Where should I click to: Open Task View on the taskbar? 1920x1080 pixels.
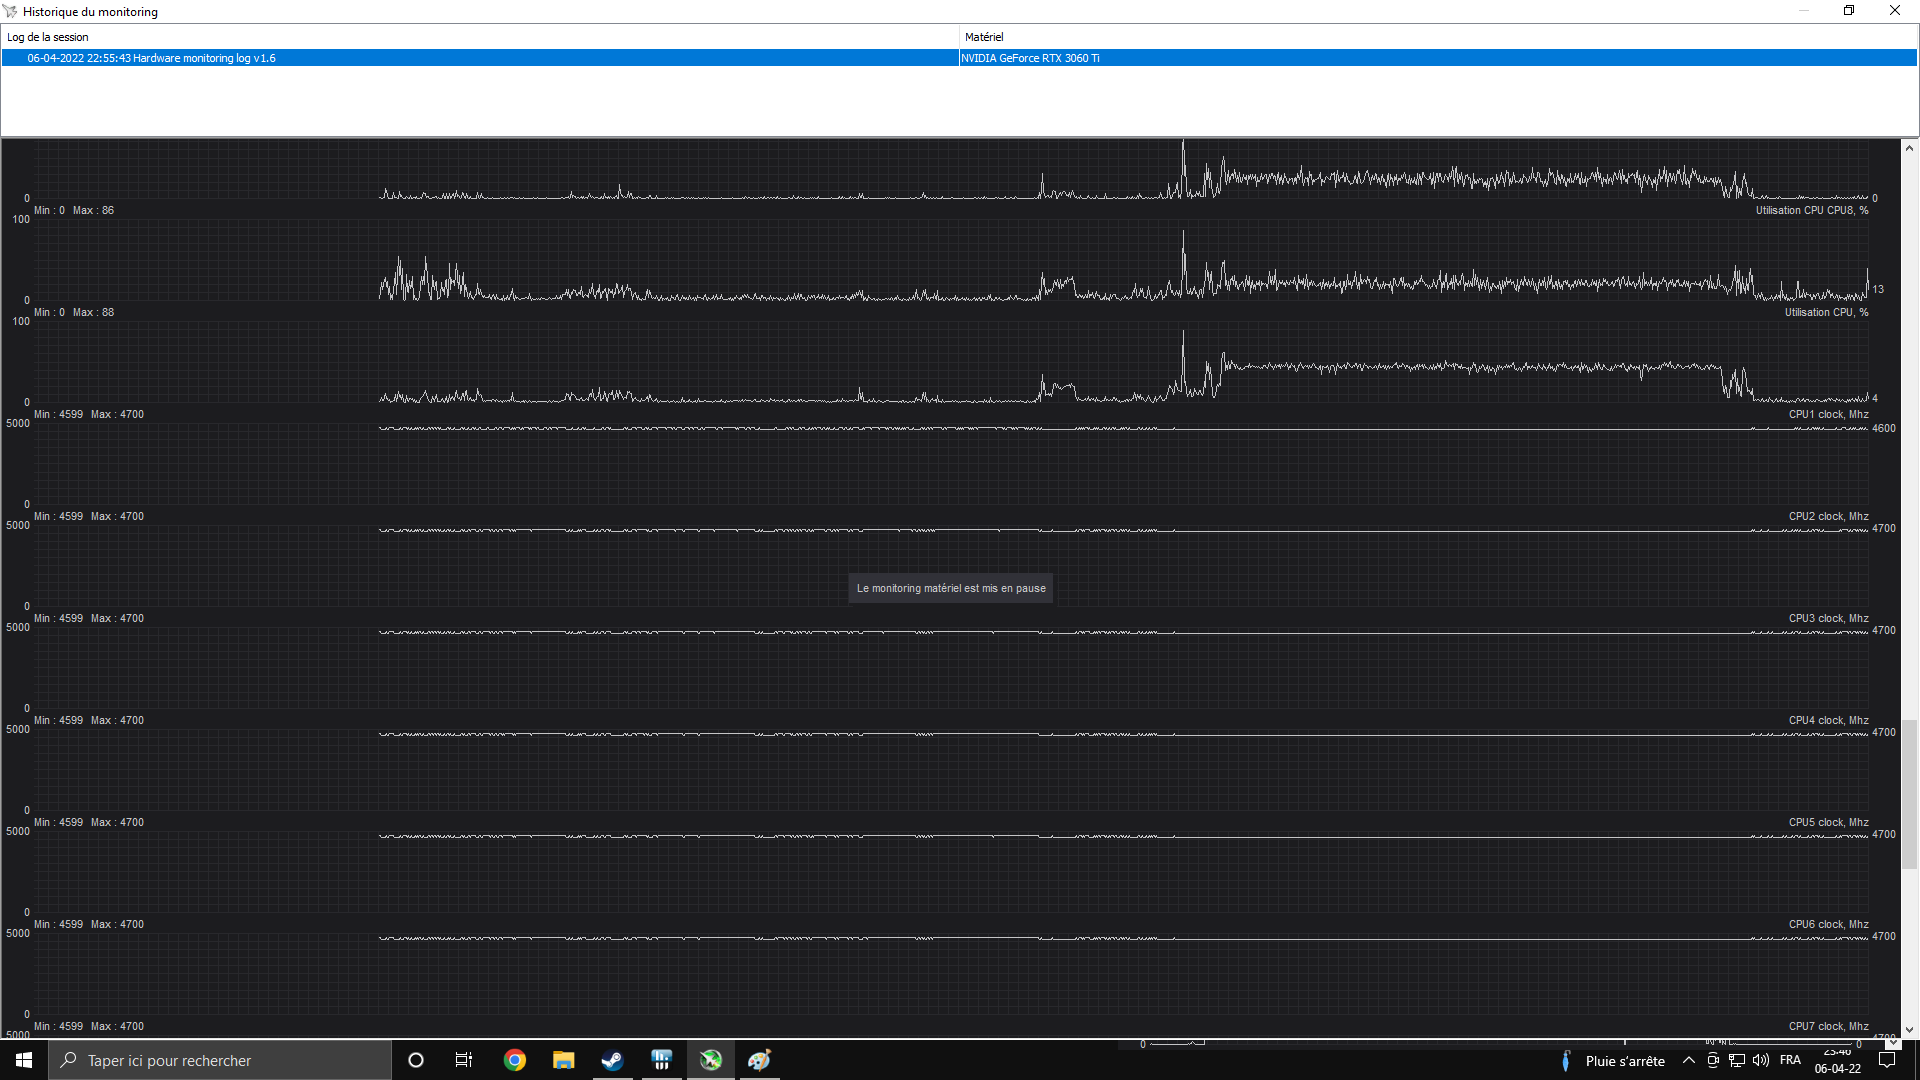click(464, 1060)
